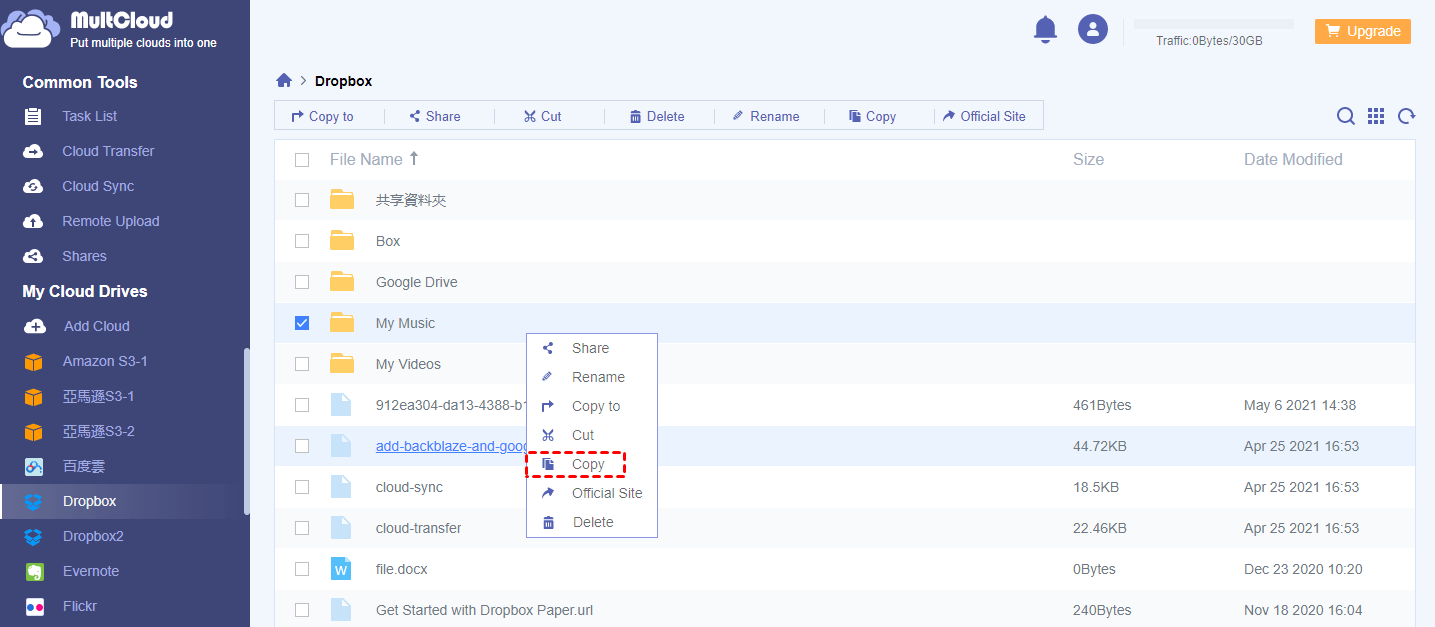Choose Rename in the context menu
Image resolution: width=1435 pixels, height=627 pixels.
[x=591, y=377]
